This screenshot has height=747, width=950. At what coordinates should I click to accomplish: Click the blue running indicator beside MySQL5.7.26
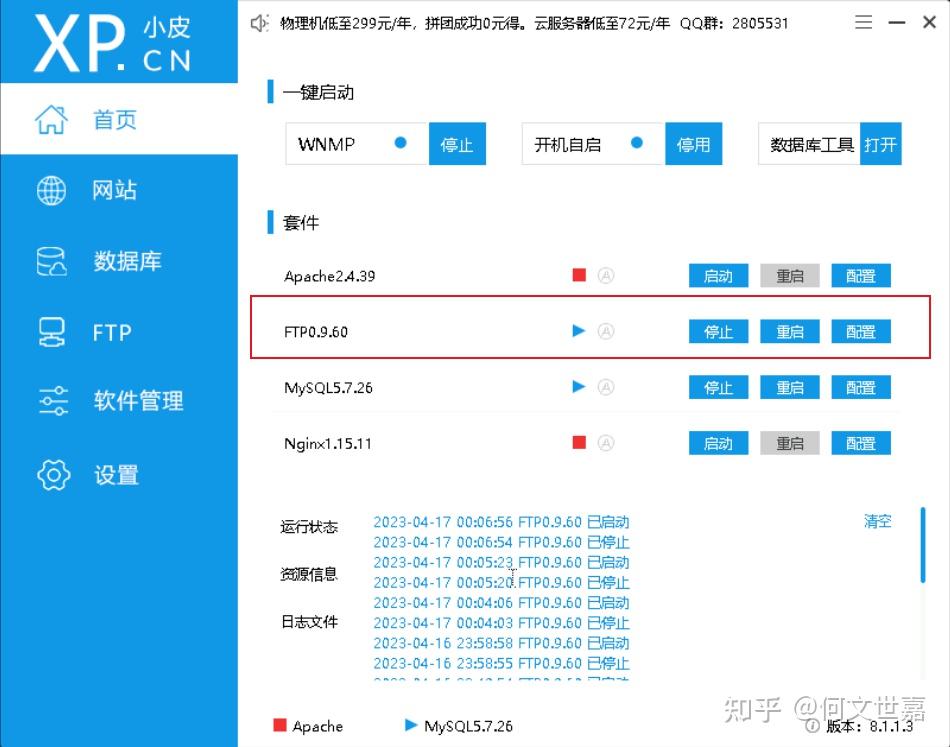coord(578,387)
